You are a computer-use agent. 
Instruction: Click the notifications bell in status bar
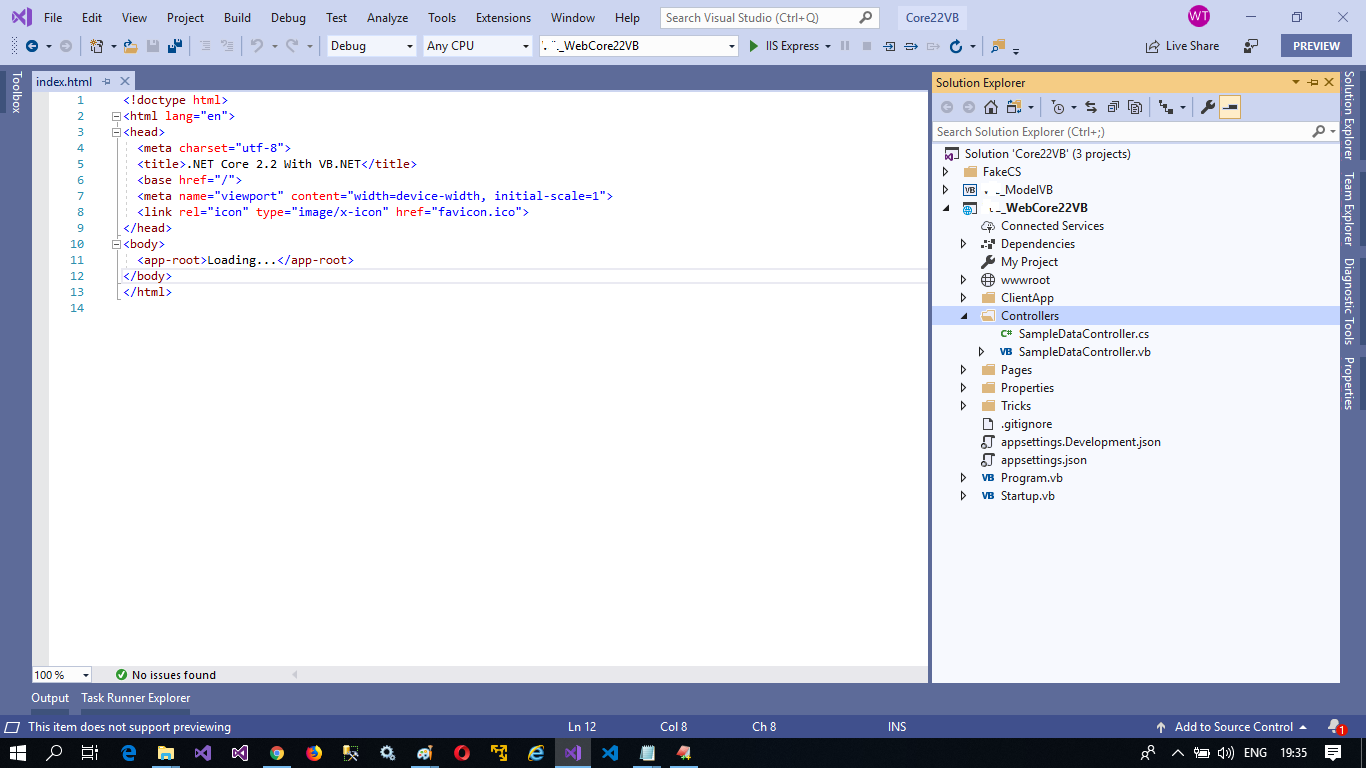1335,727
